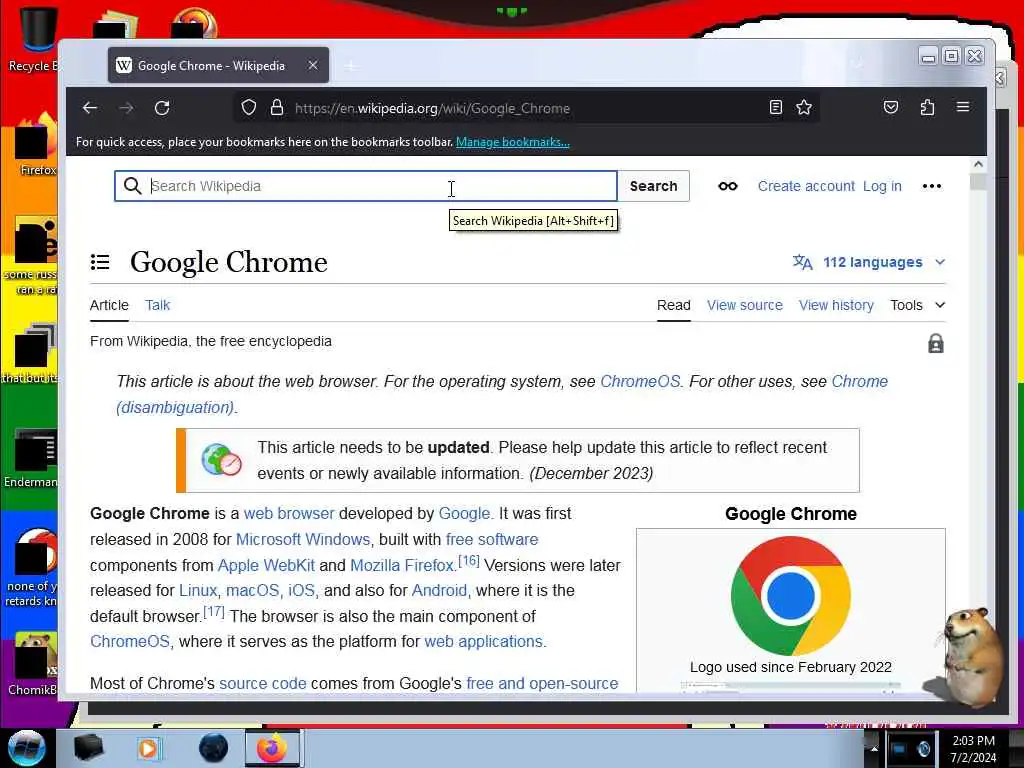1024x768 pixels.
Task: Open Firefox hamburger application menu
Action: [963, 107]
